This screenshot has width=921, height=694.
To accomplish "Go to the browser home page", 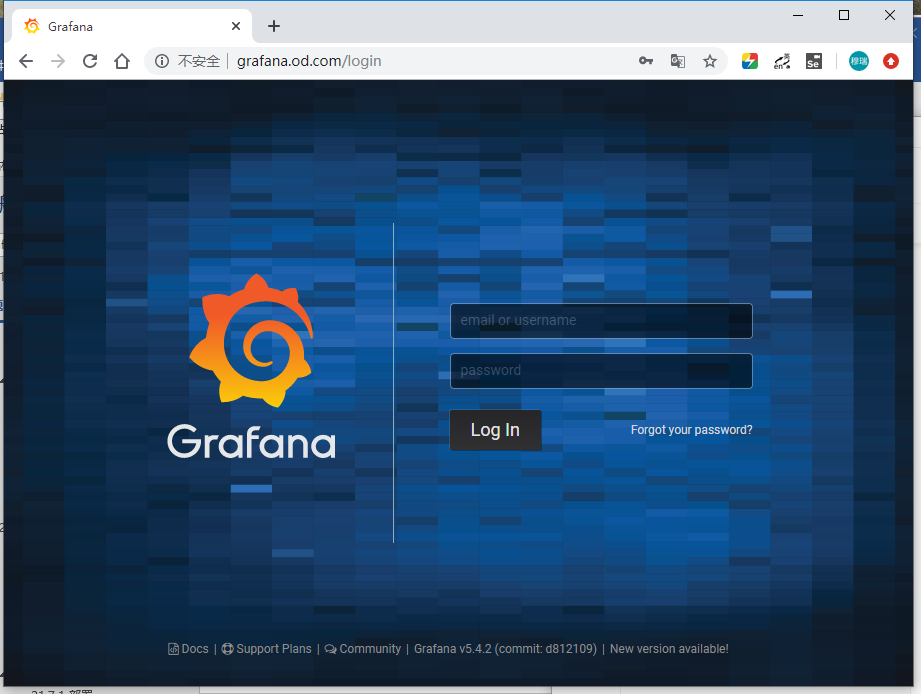I will pyautogui.click(x=122, y=61).
